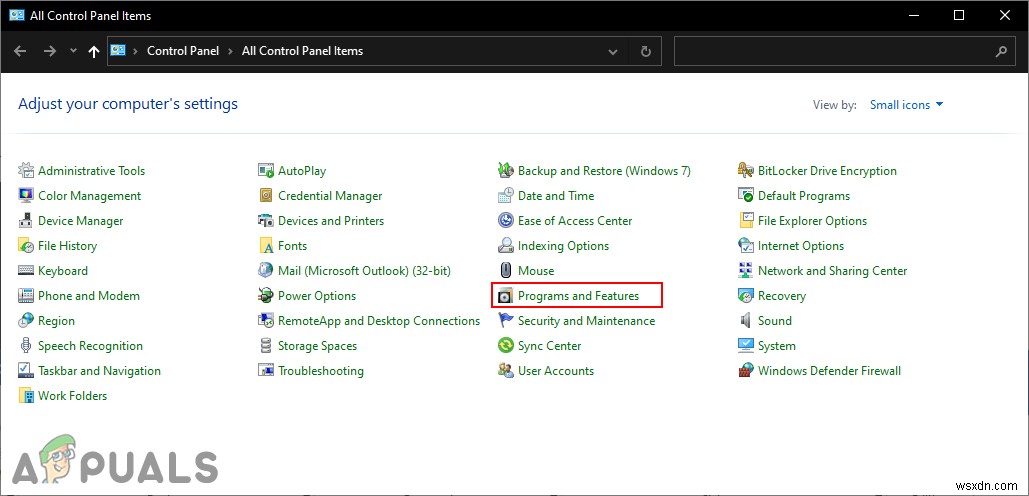1029x496 pixels.
Task: Open the Mouse icon
Action: pyautogui.click(x=505, y=270)
